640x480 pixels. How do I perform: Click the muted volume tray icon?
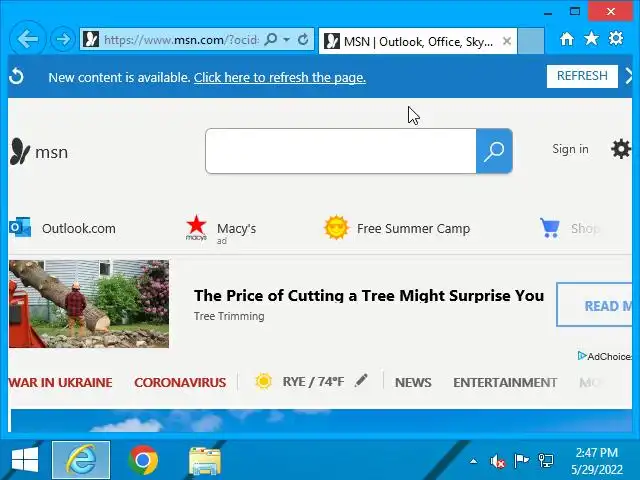497,461
